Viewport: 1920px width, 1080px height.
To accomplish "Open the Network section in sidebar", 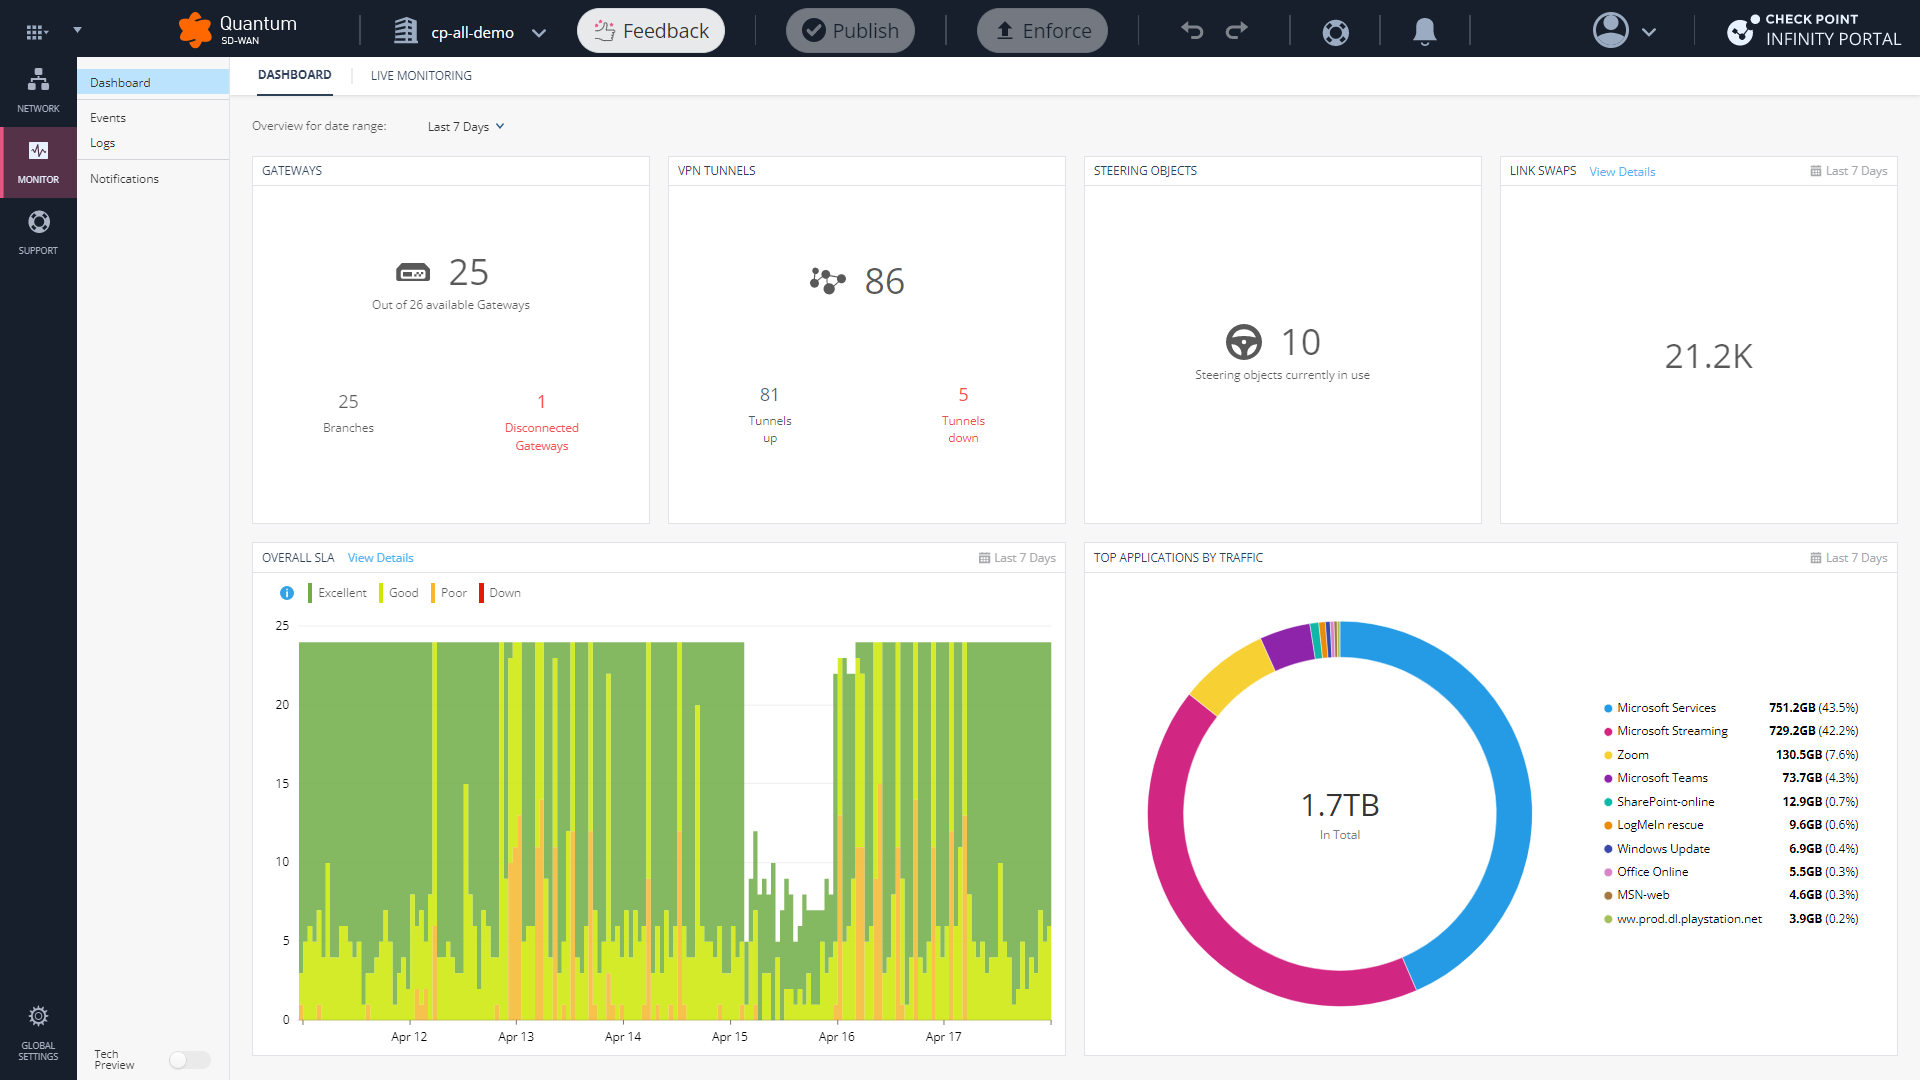I will [38, 90].
